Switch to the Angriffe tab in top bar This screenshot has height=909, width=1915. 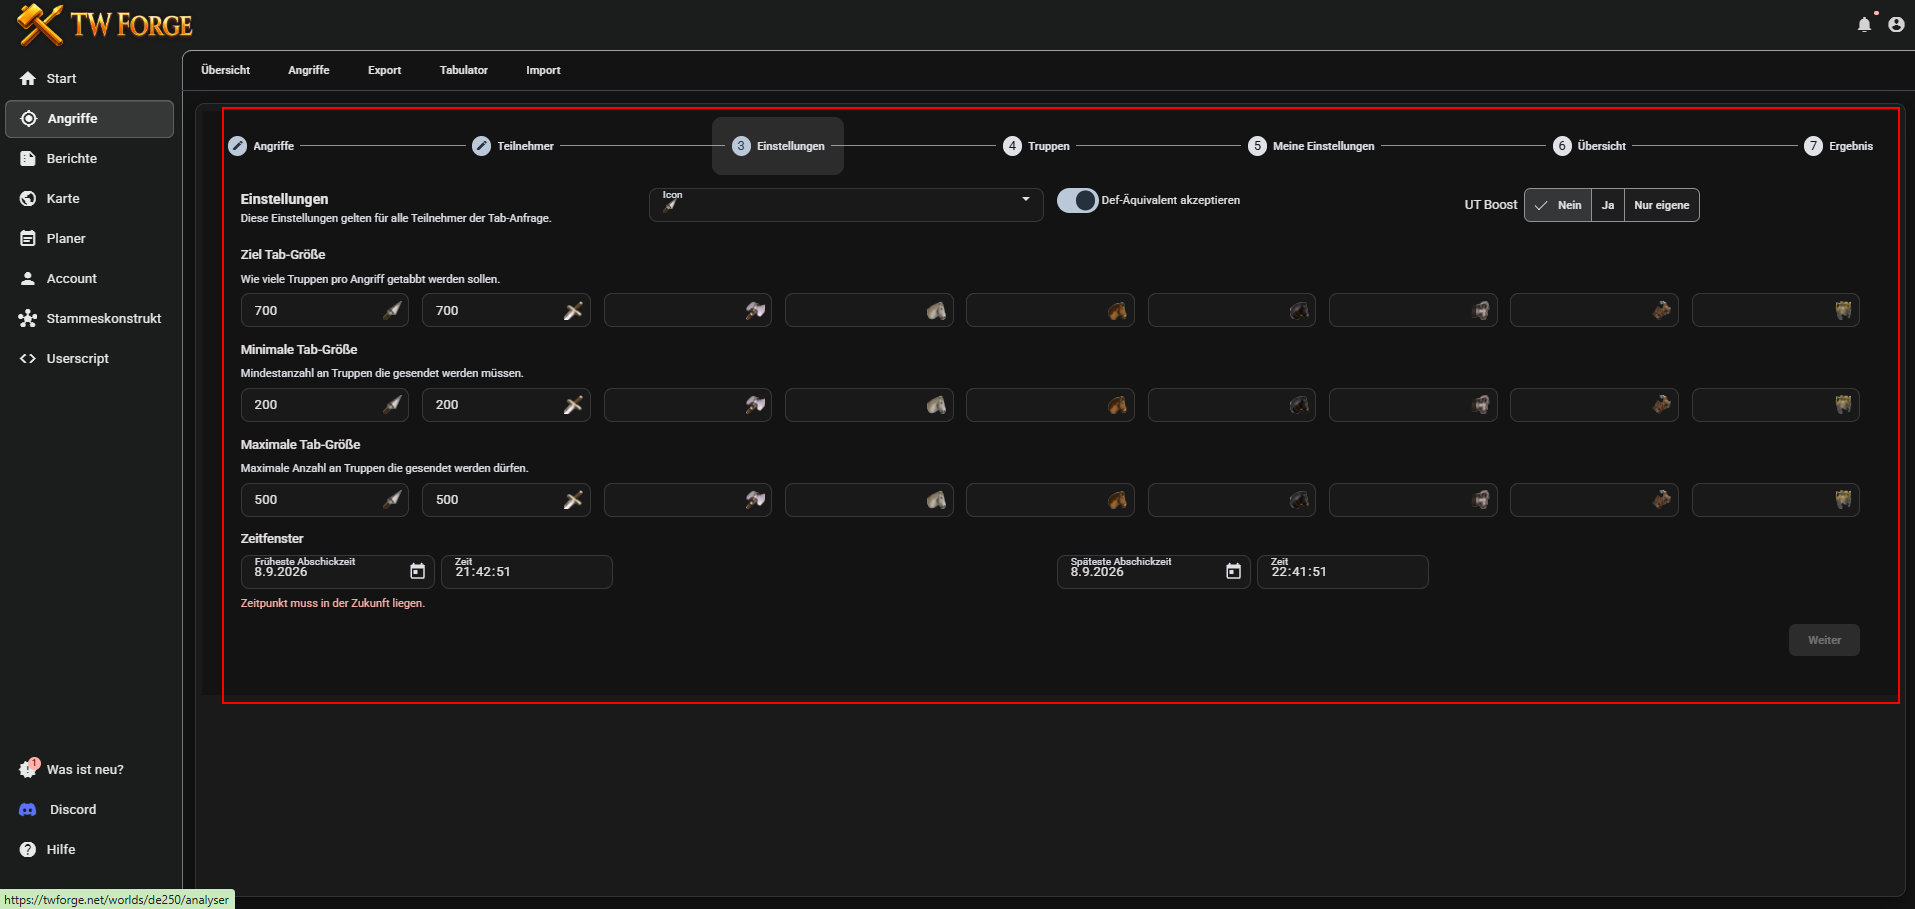click(308, 70)
